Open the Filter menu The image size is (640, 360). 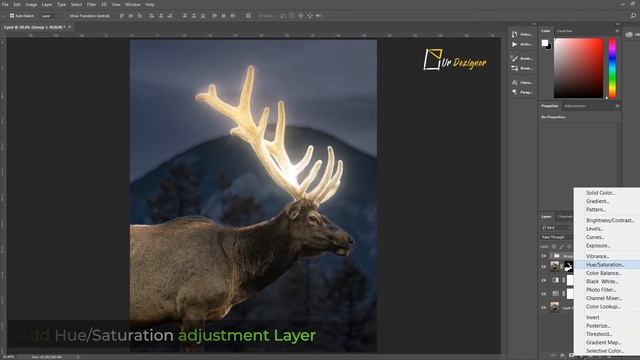(91, 4)
